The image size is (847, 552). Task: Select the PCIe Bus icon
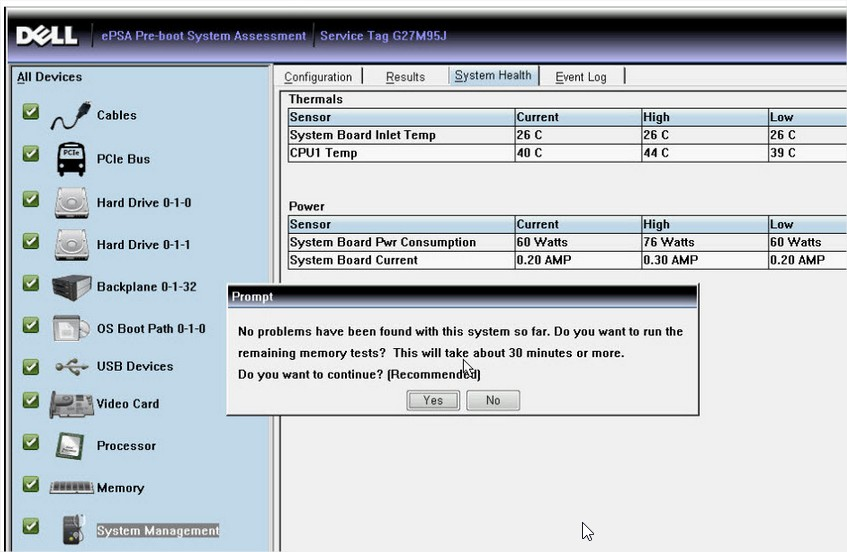pos(71,159)
